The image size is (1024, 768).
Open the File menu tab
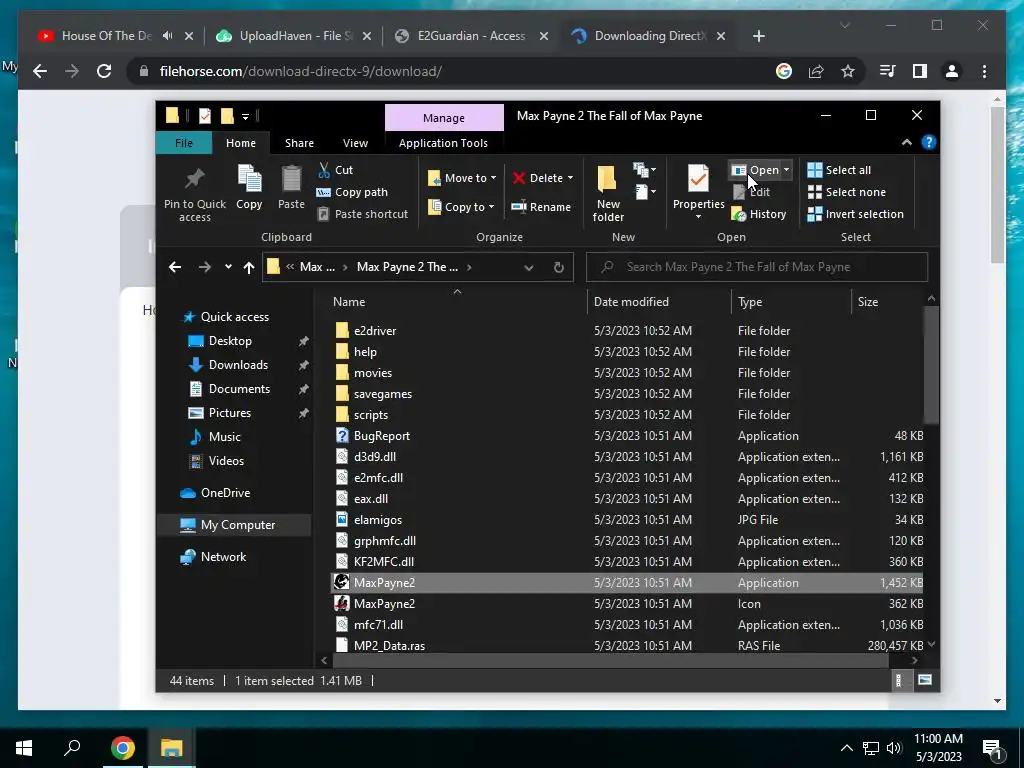tap(184, 143)
